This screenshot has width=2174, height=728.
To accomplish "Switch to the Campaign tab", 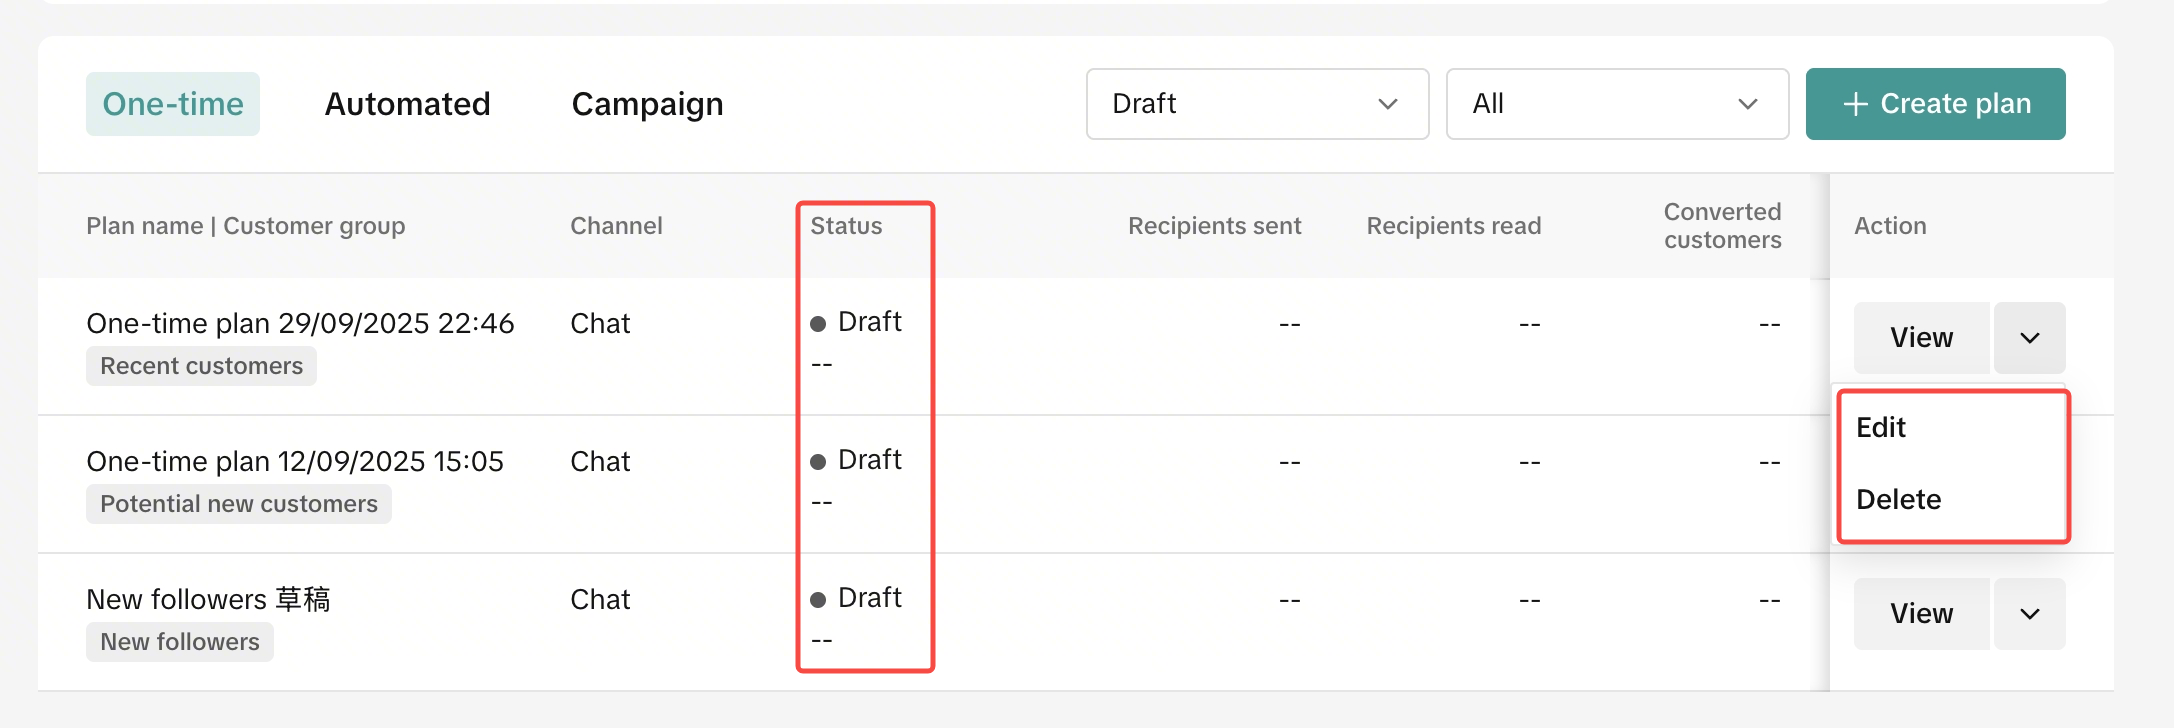I will point(647,104).
